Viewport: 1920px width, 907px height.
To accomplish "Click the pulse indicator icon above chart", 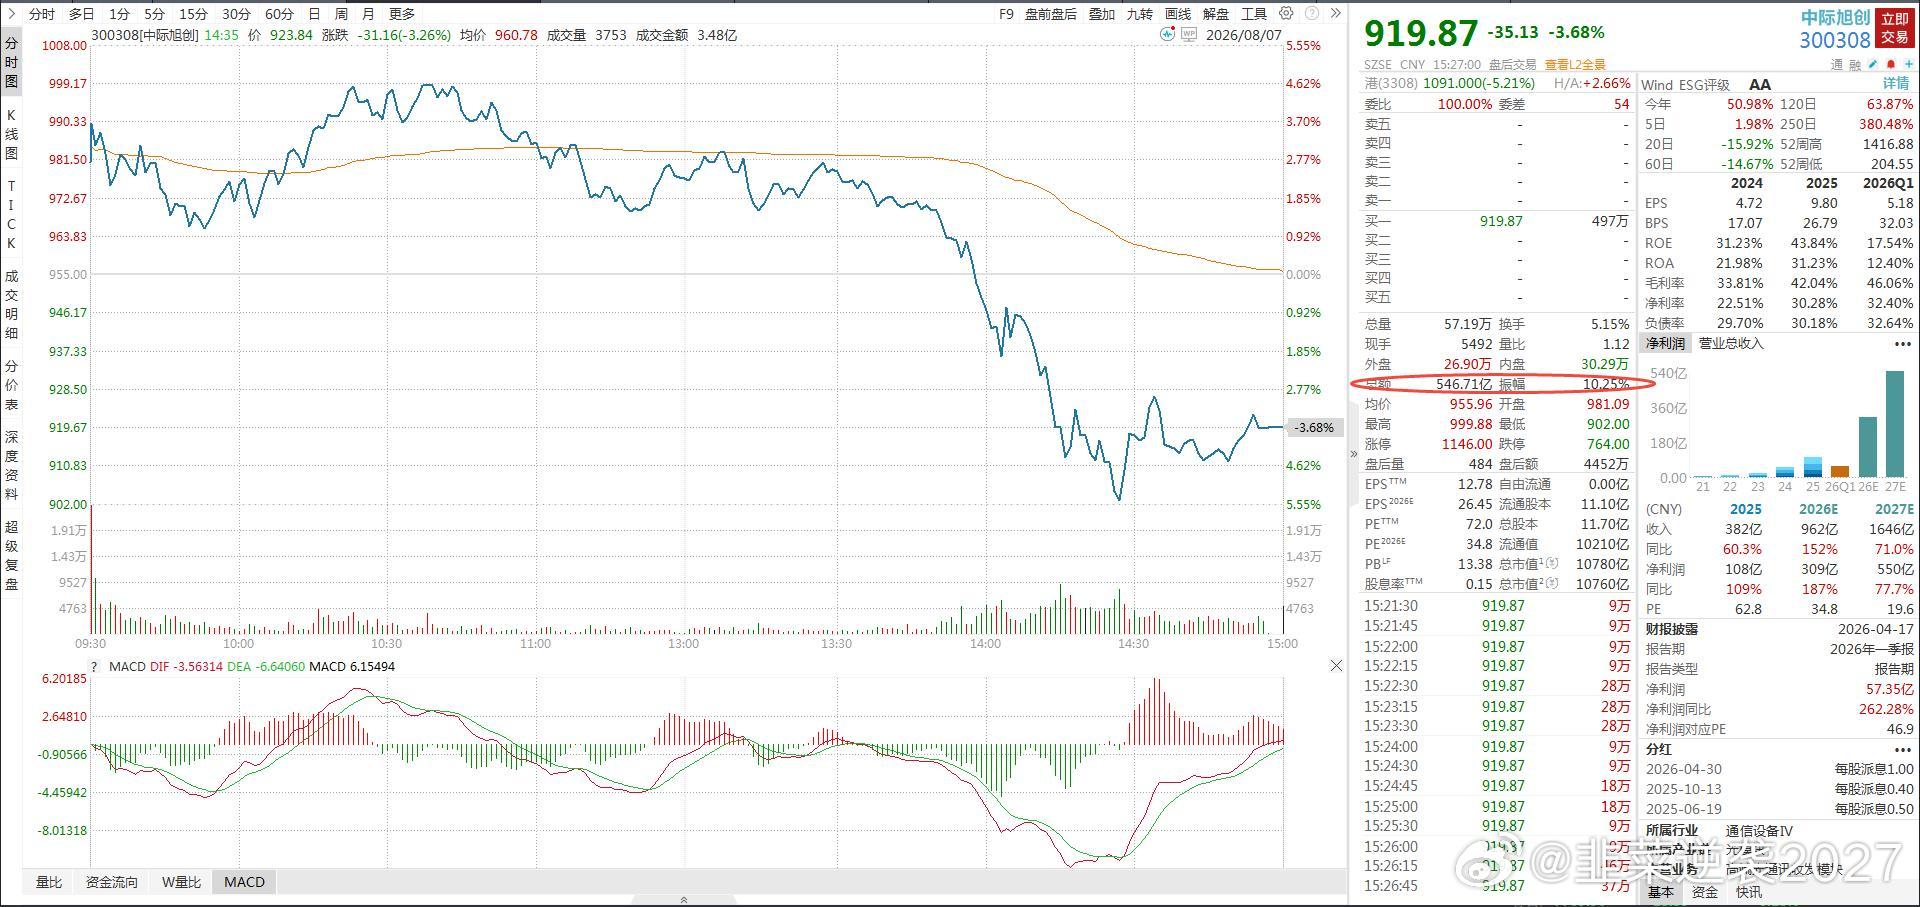I will pos(1167,35).
